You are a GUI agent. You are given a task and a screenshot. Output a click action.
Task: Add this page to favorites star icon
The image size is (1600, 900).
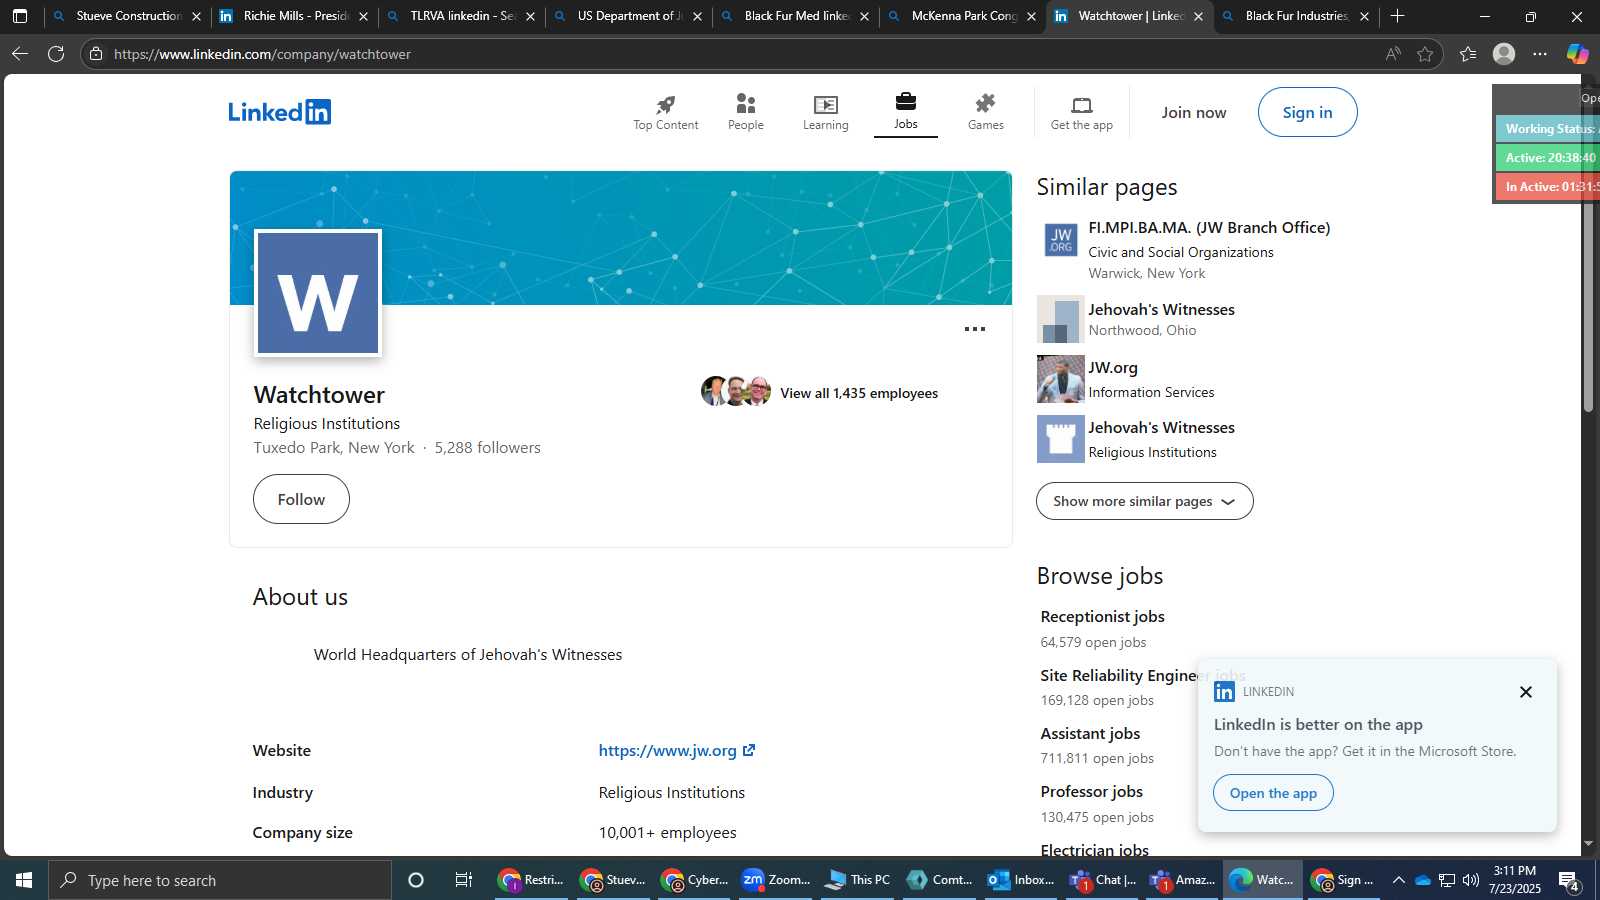1425,54
